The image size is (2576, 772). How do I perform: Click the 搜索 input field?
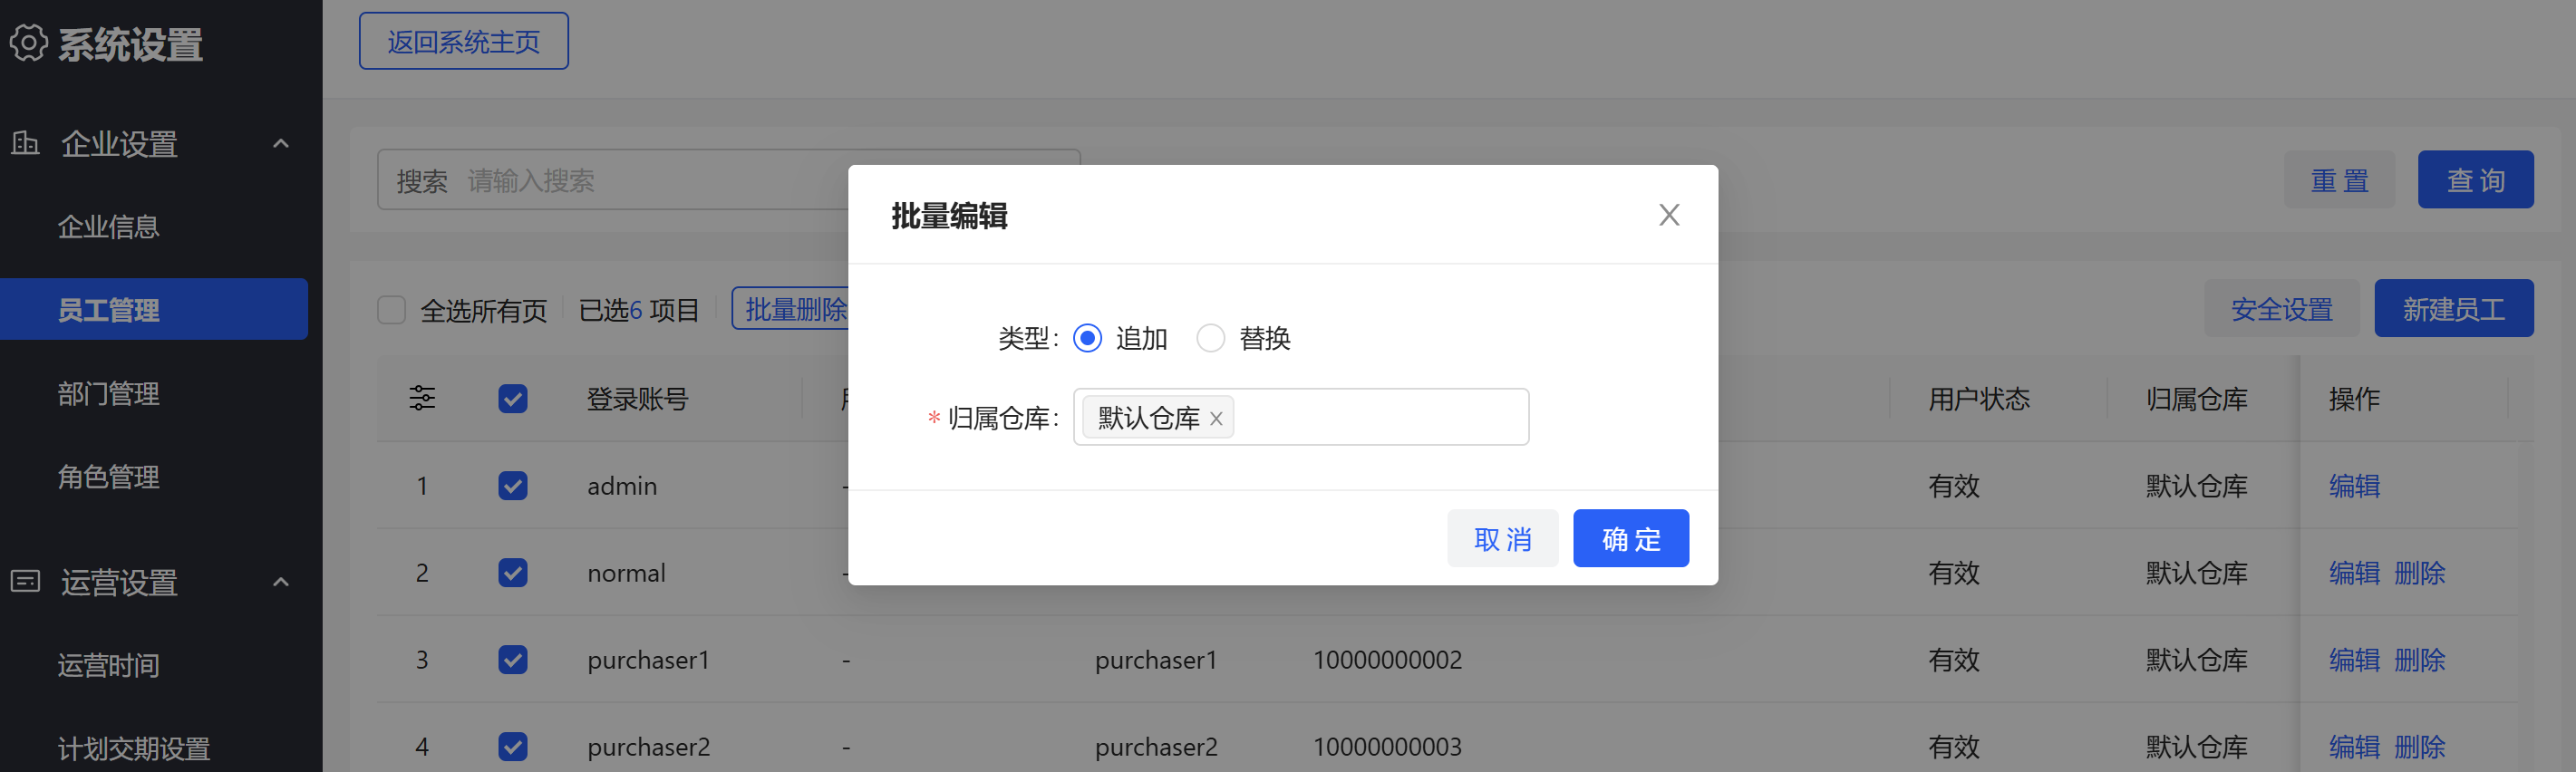728,180
